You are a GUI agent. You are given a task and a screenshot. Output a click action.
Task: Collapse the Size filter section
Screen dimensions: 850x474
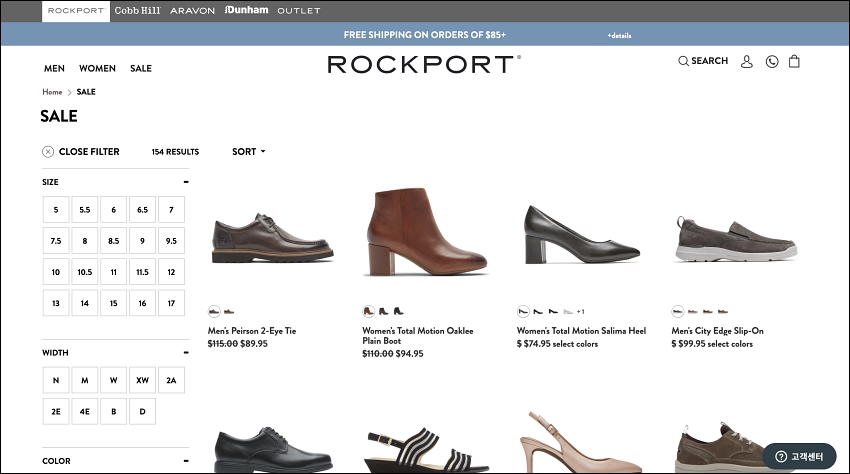point(186,182)
